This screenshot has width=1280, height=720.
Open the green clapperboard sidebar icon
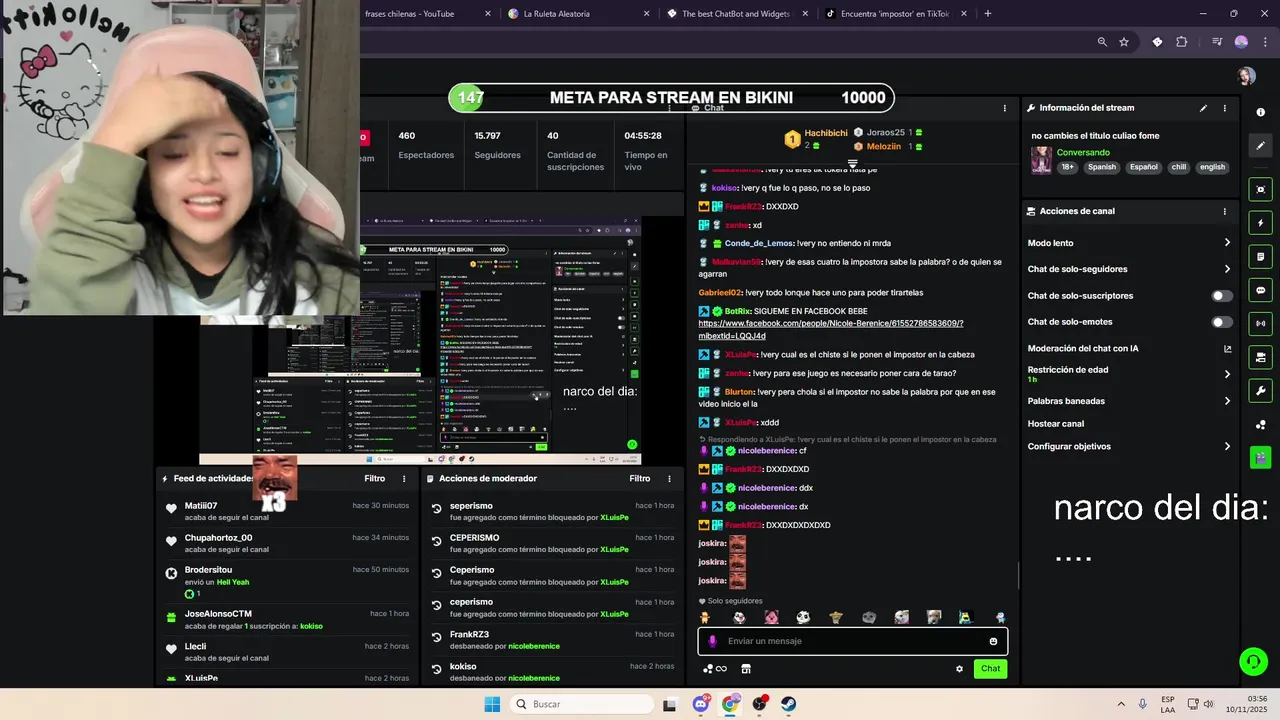point(1260,457)
